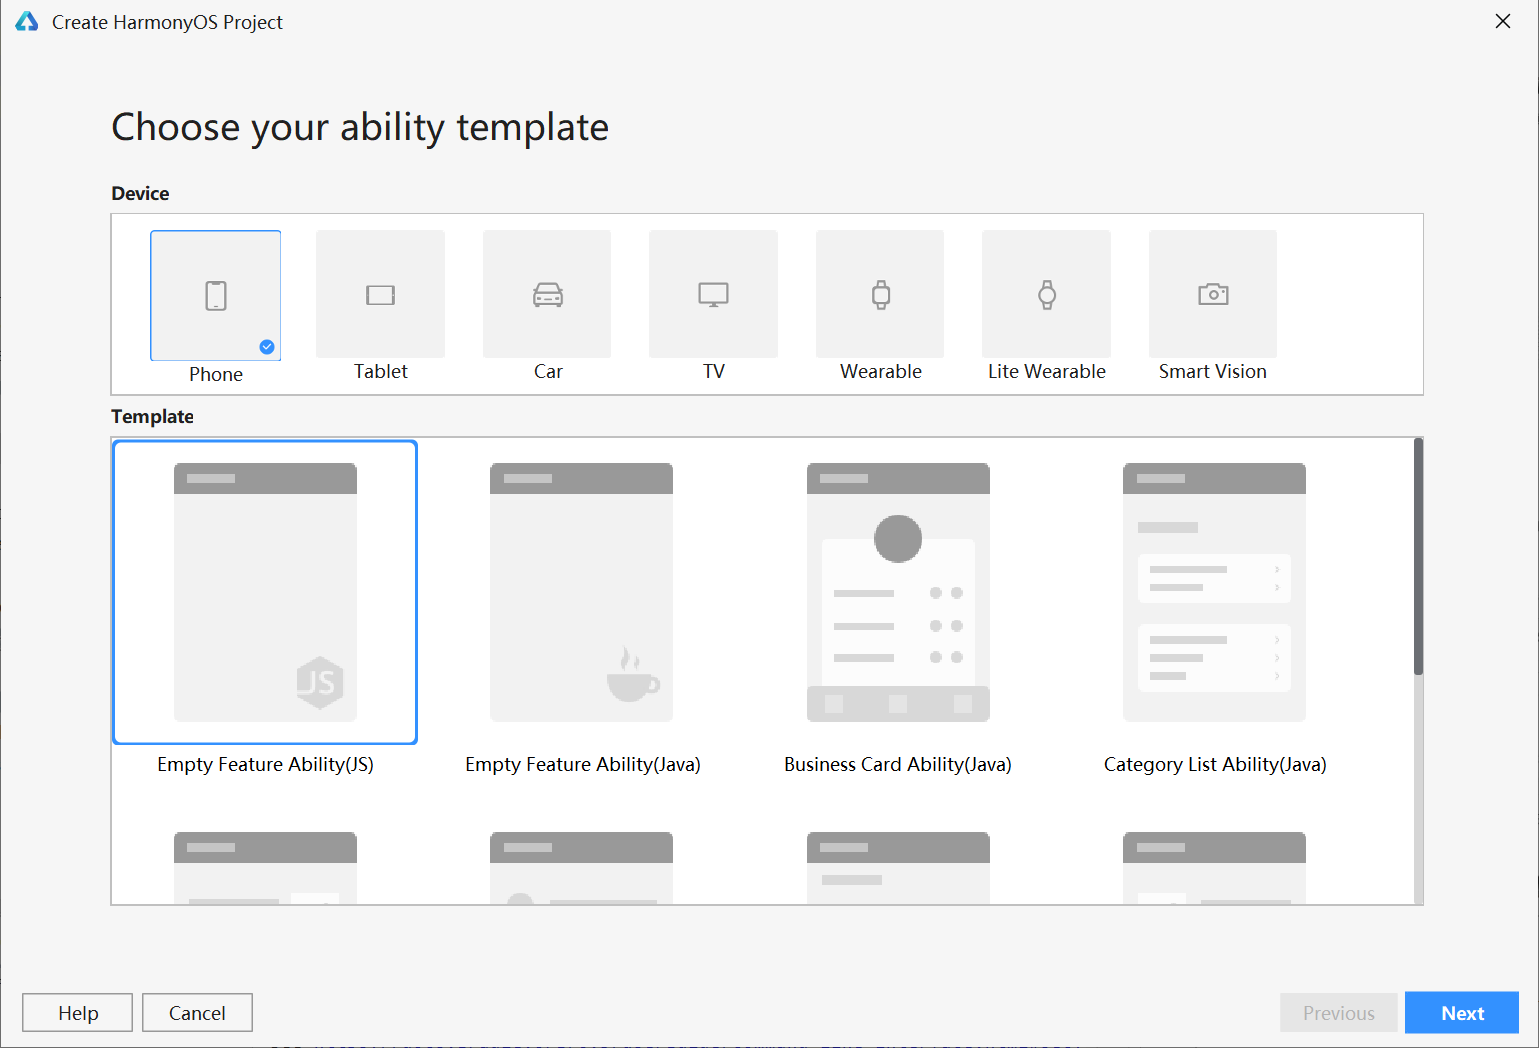The height and width of the screenshot is (1048, 1539).
Task: Click the Tablet device label
Action: [381, 371]
